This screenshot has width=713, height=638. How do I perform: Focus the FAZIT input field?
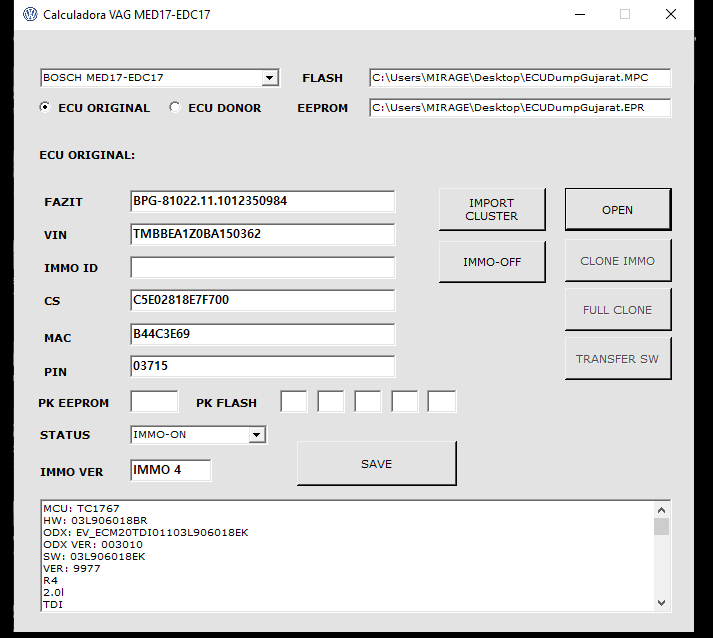point(262,202)
